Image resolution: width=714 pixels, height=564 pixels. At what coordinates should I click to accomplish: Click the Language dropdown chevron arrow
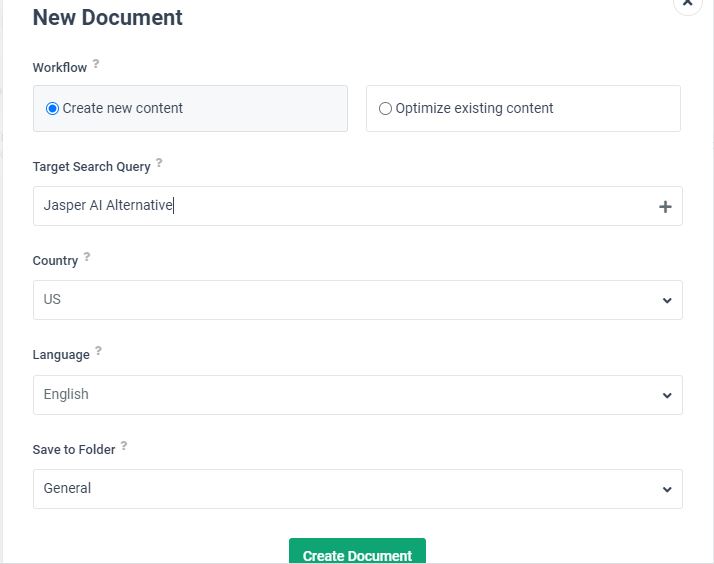pos(667,396)
